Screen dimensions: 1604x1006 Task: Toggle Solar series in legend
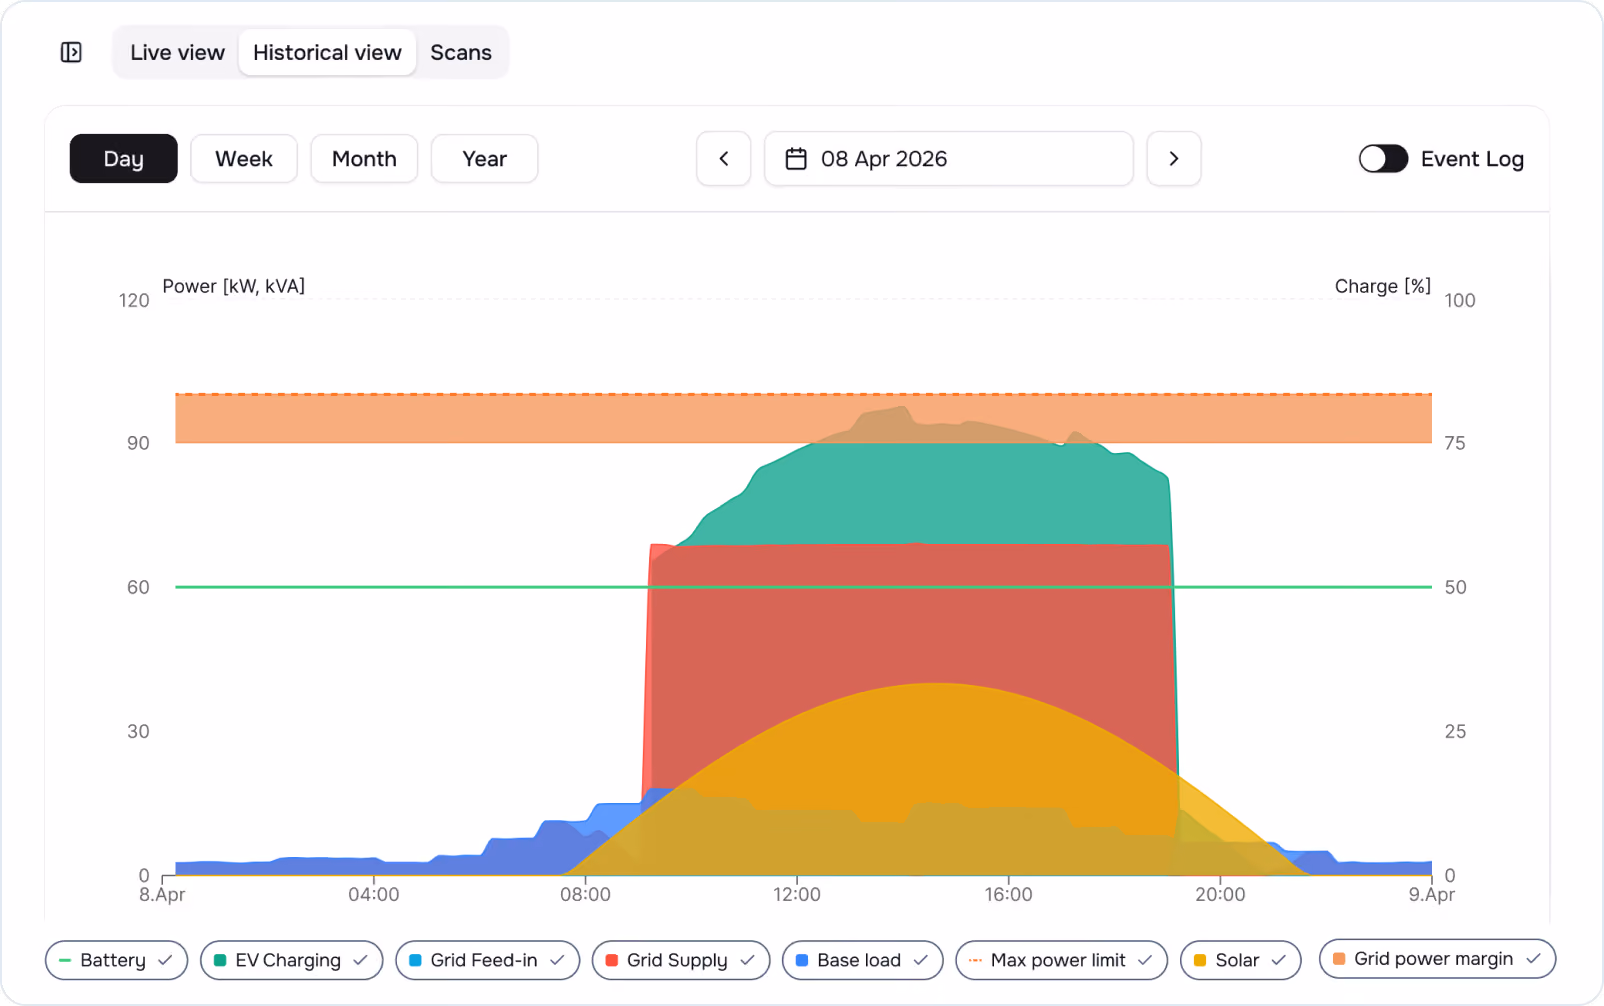(1241, 960)
